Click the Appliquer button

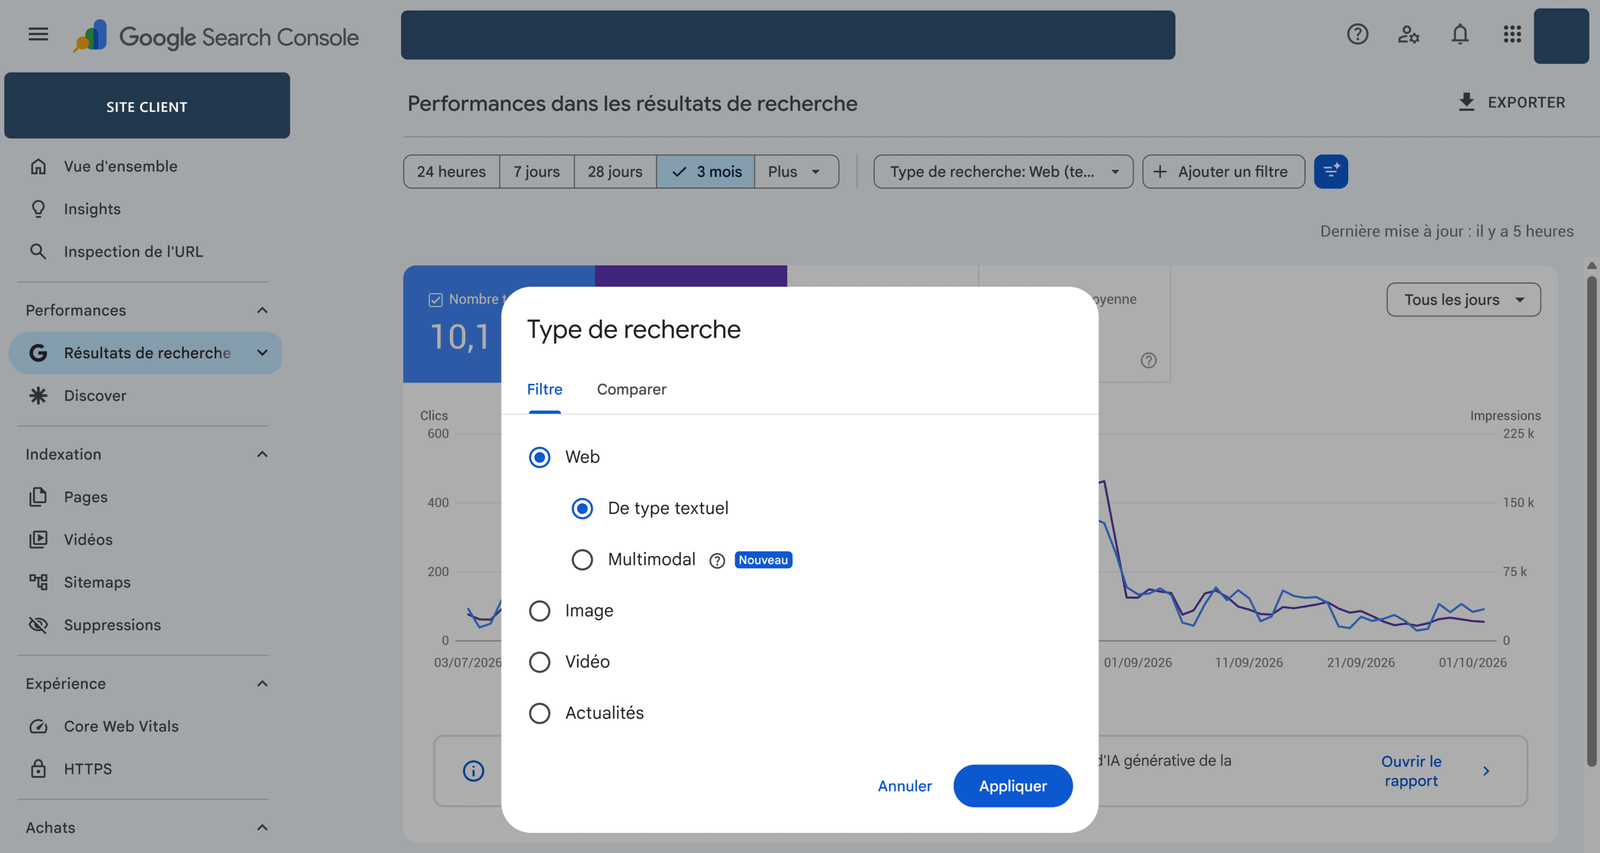1013,786
